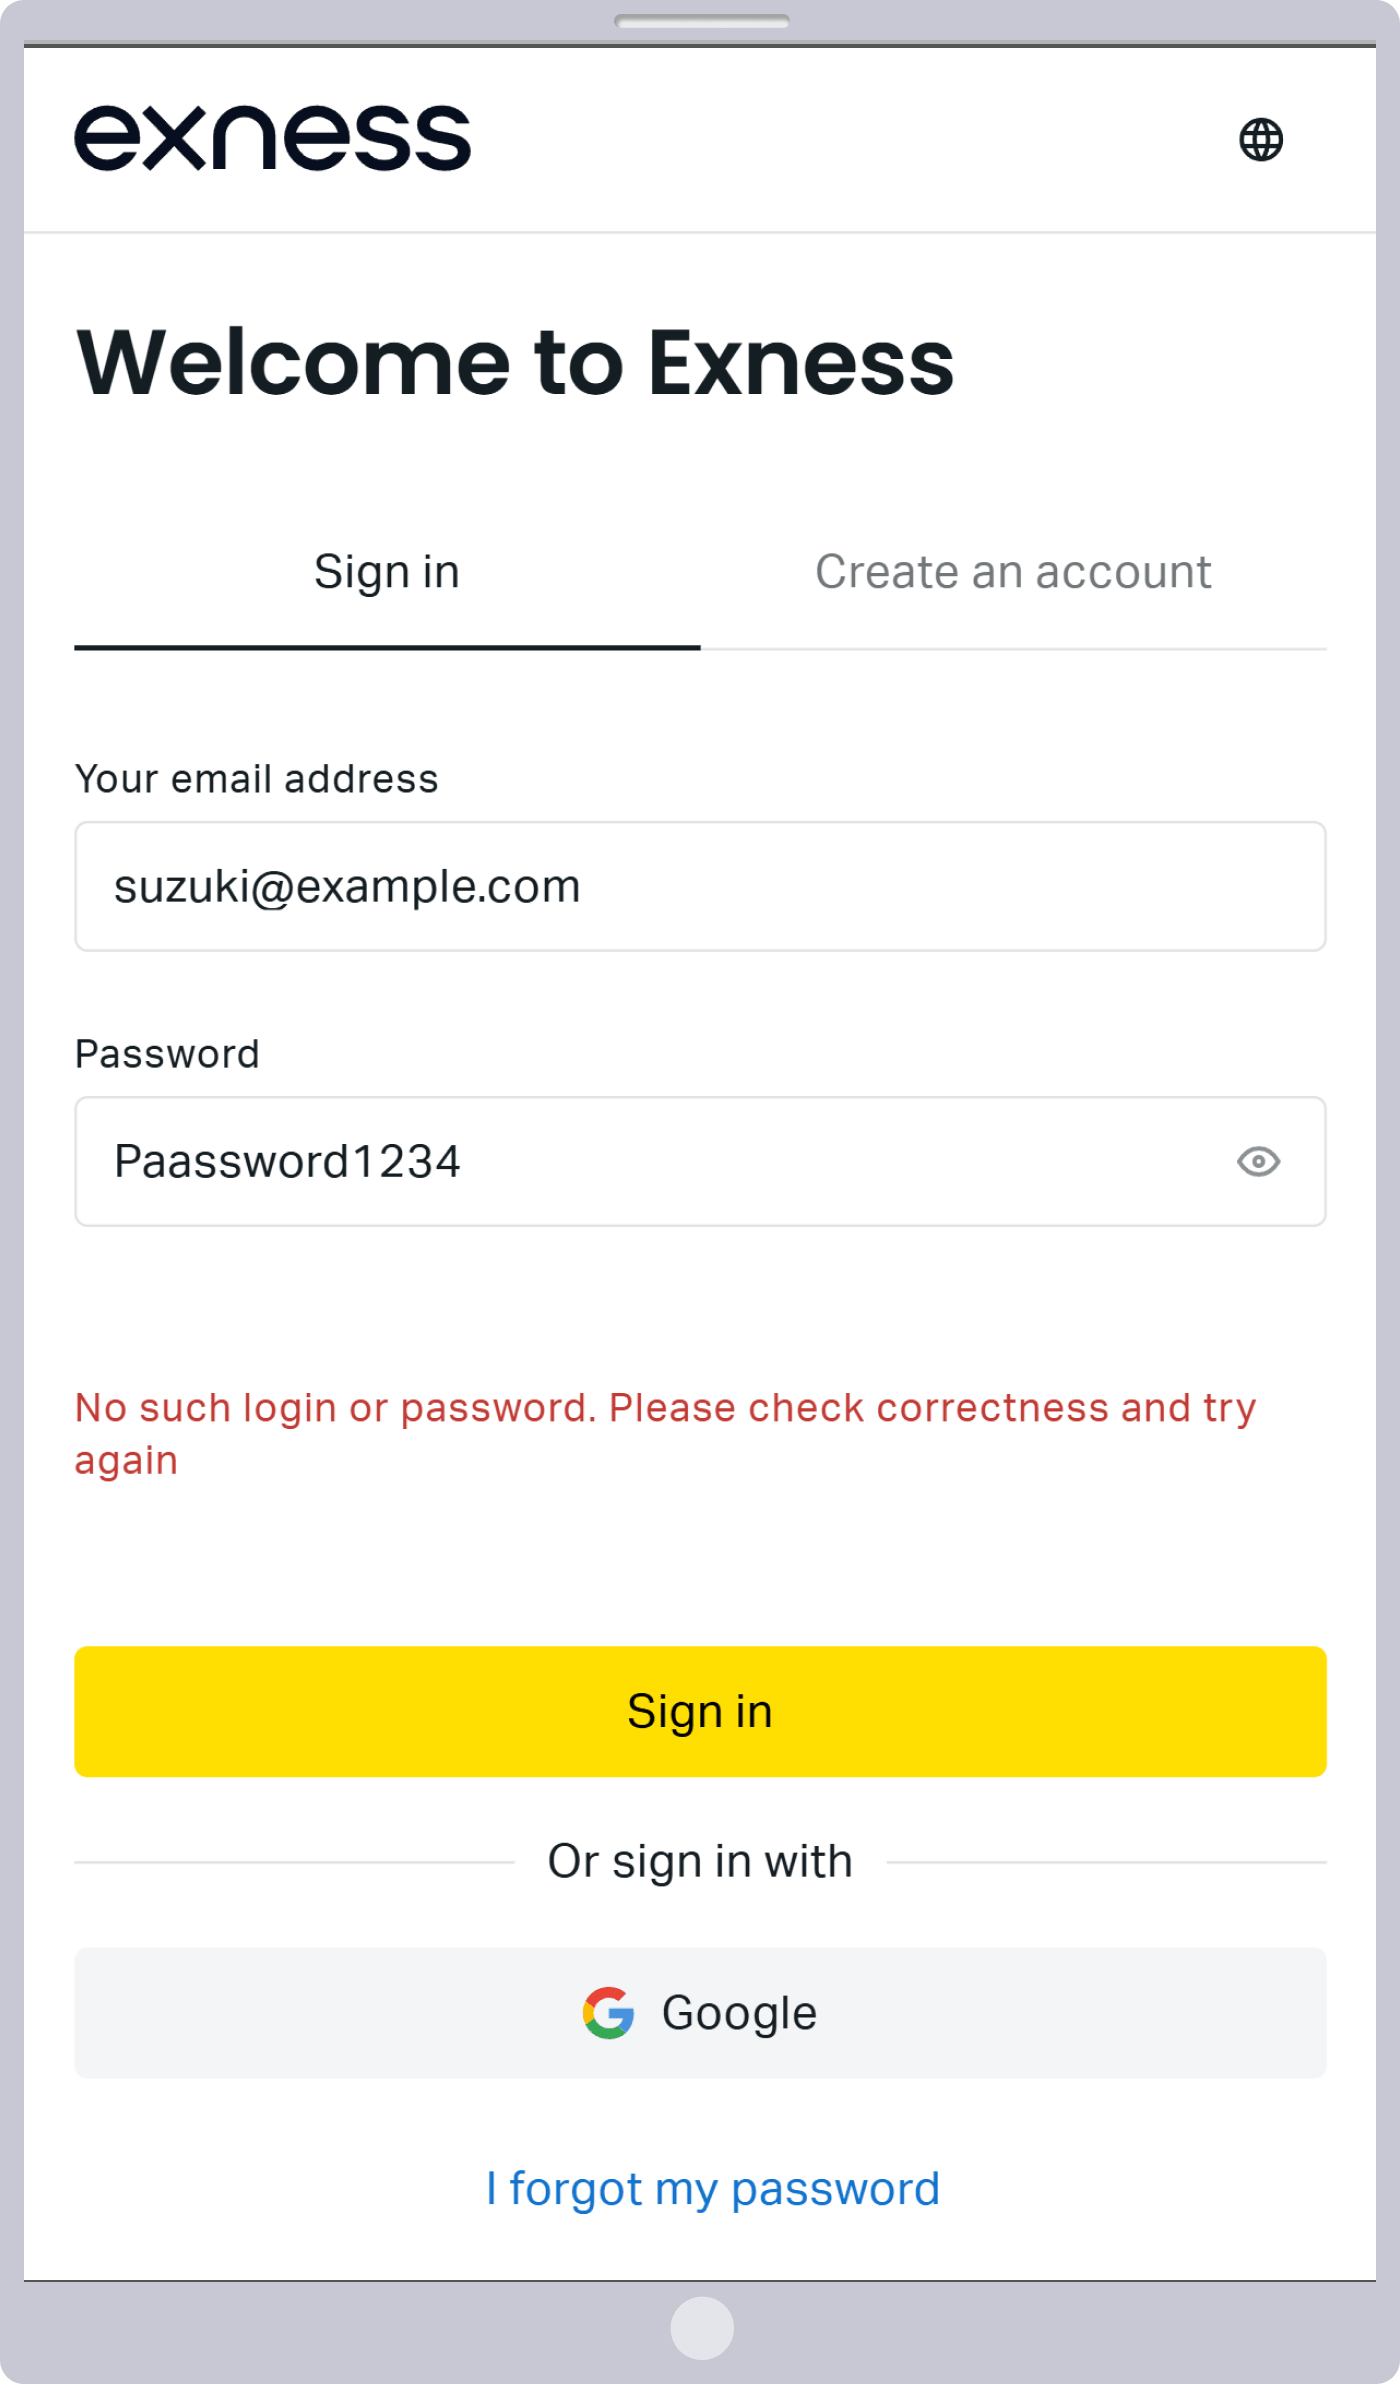Open I forgot my password link

[713, 2188]
